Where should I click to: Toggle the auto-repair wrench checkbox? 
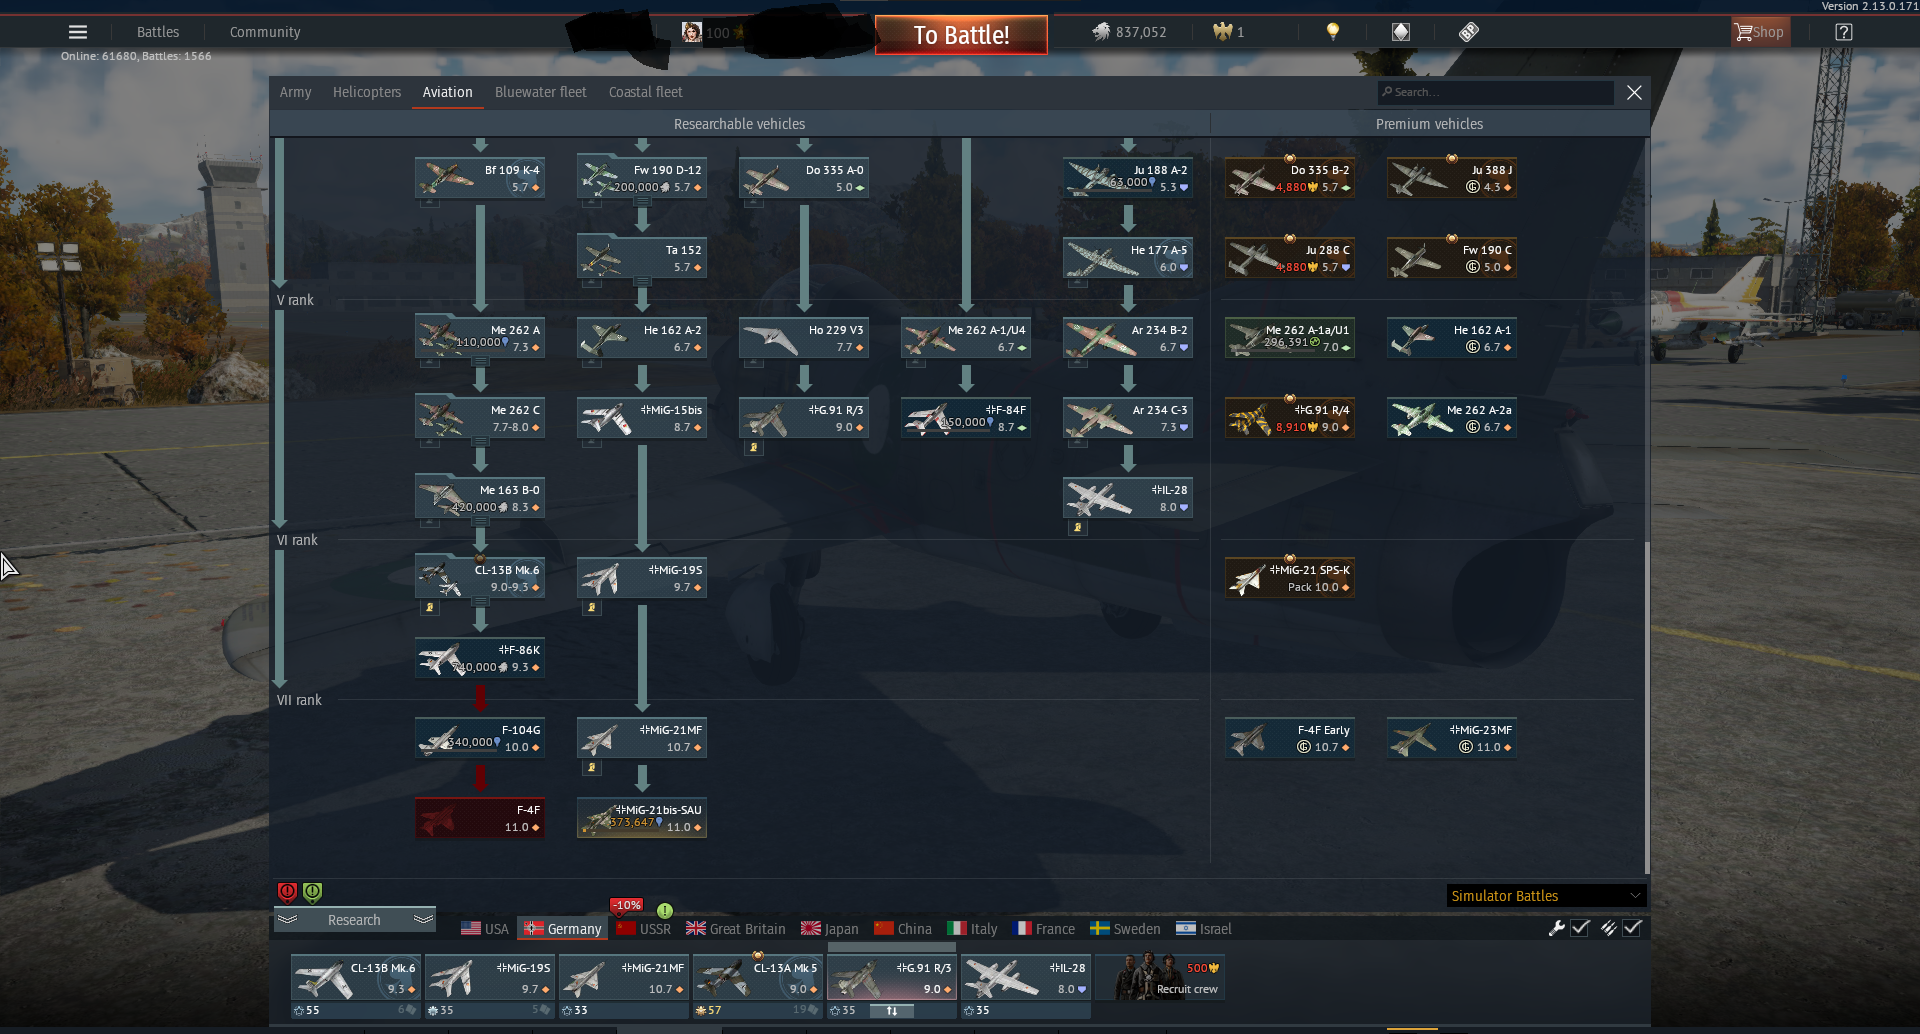[1580, 928]
